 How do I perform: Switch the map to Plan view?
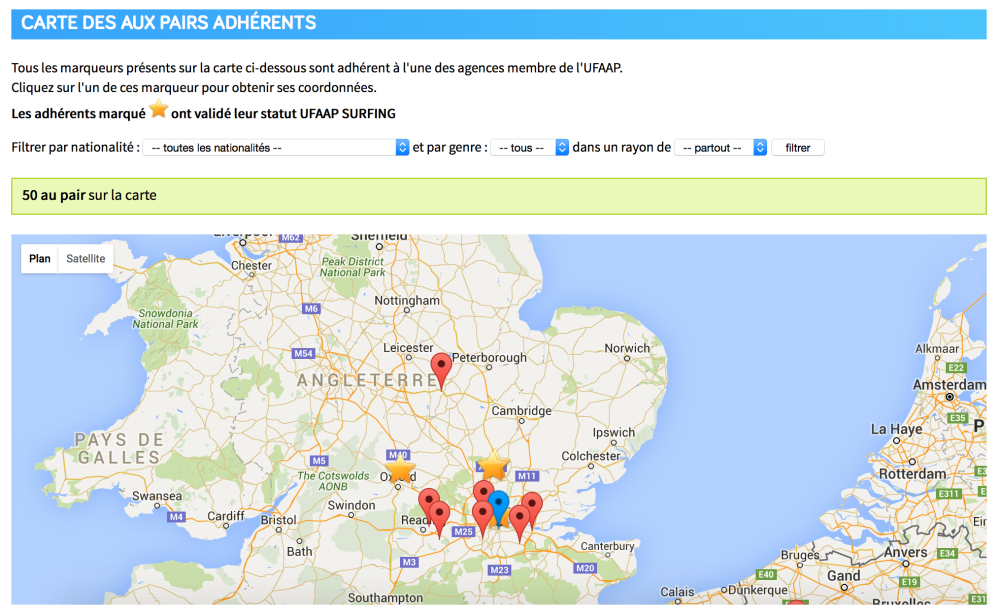coord(40,258)
